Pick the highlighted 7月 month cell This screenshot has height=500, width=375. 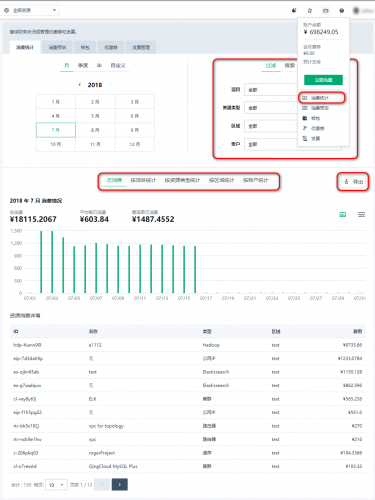[56, 130]
